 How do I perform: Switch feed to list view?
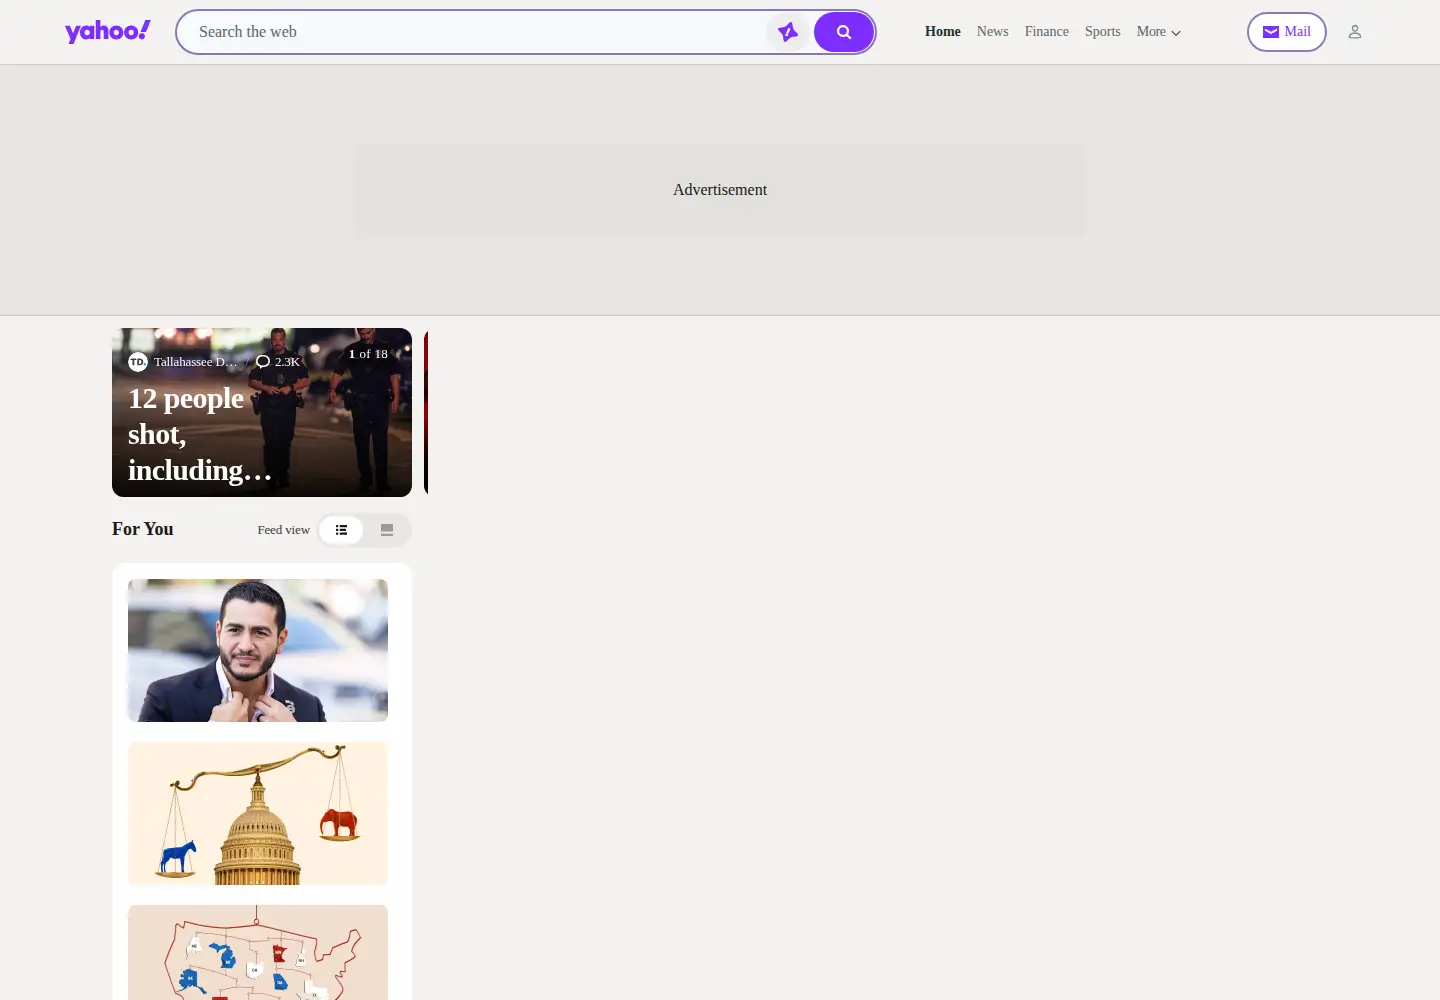341,530
